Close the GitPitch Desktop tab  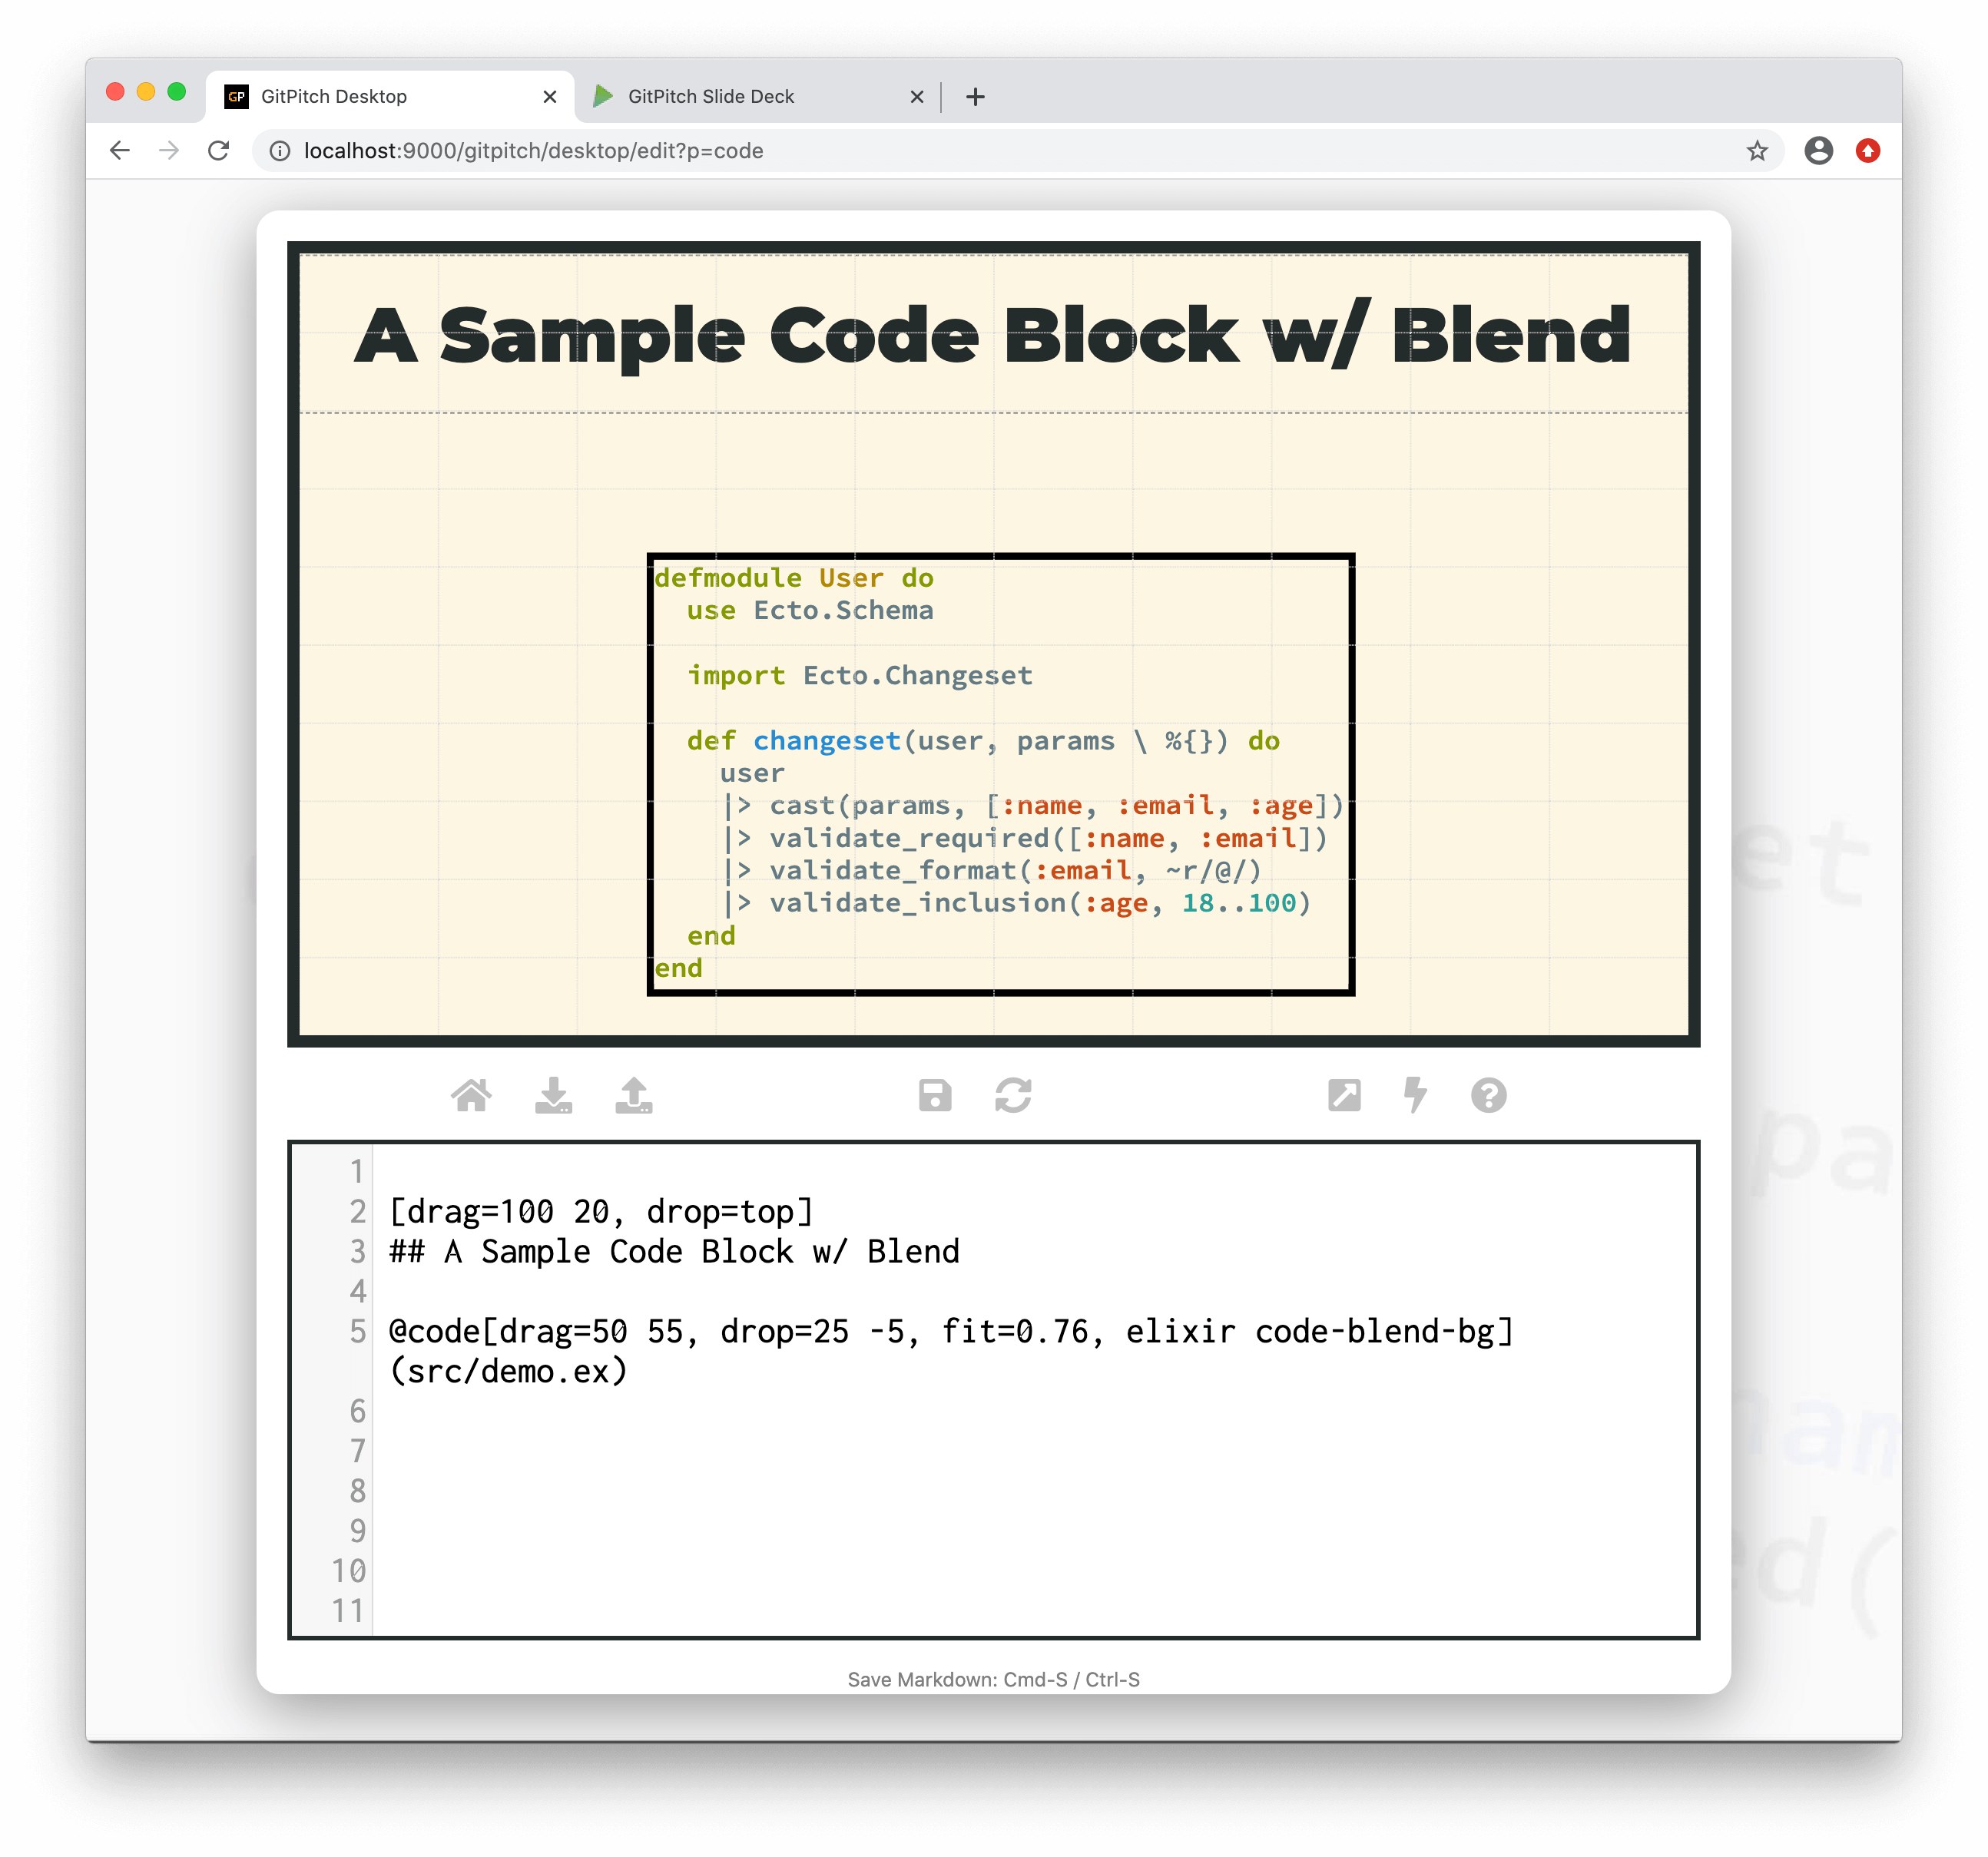(549, 96)
